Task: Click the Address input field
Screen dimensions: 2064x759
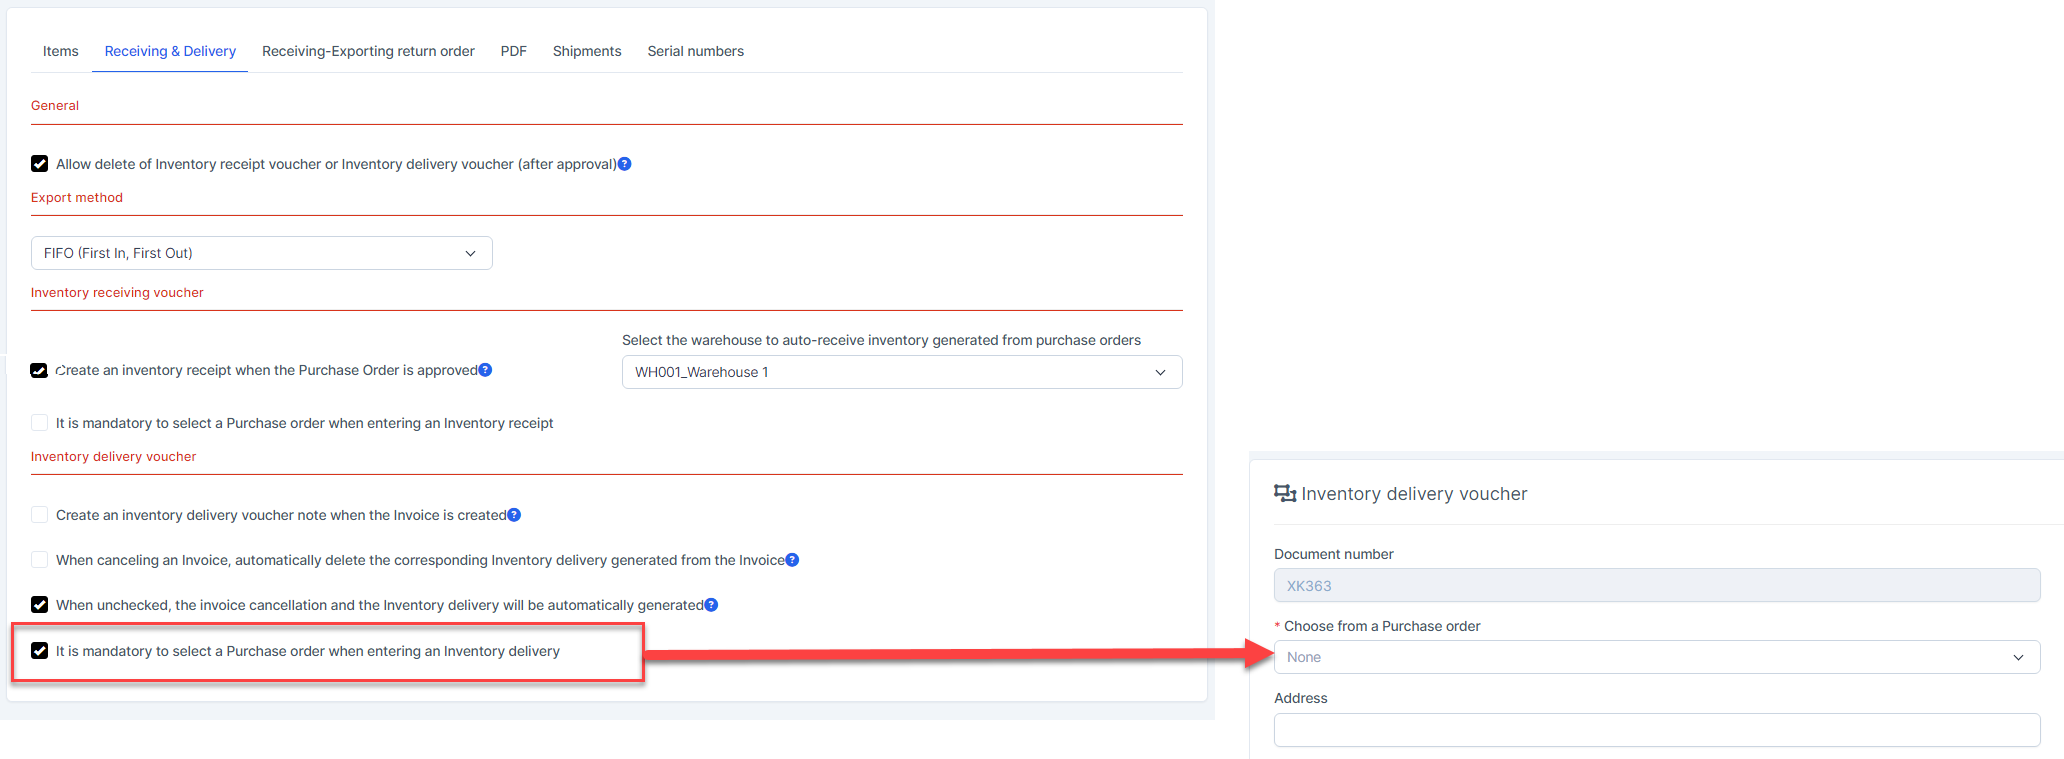Action: (1656, 730)
